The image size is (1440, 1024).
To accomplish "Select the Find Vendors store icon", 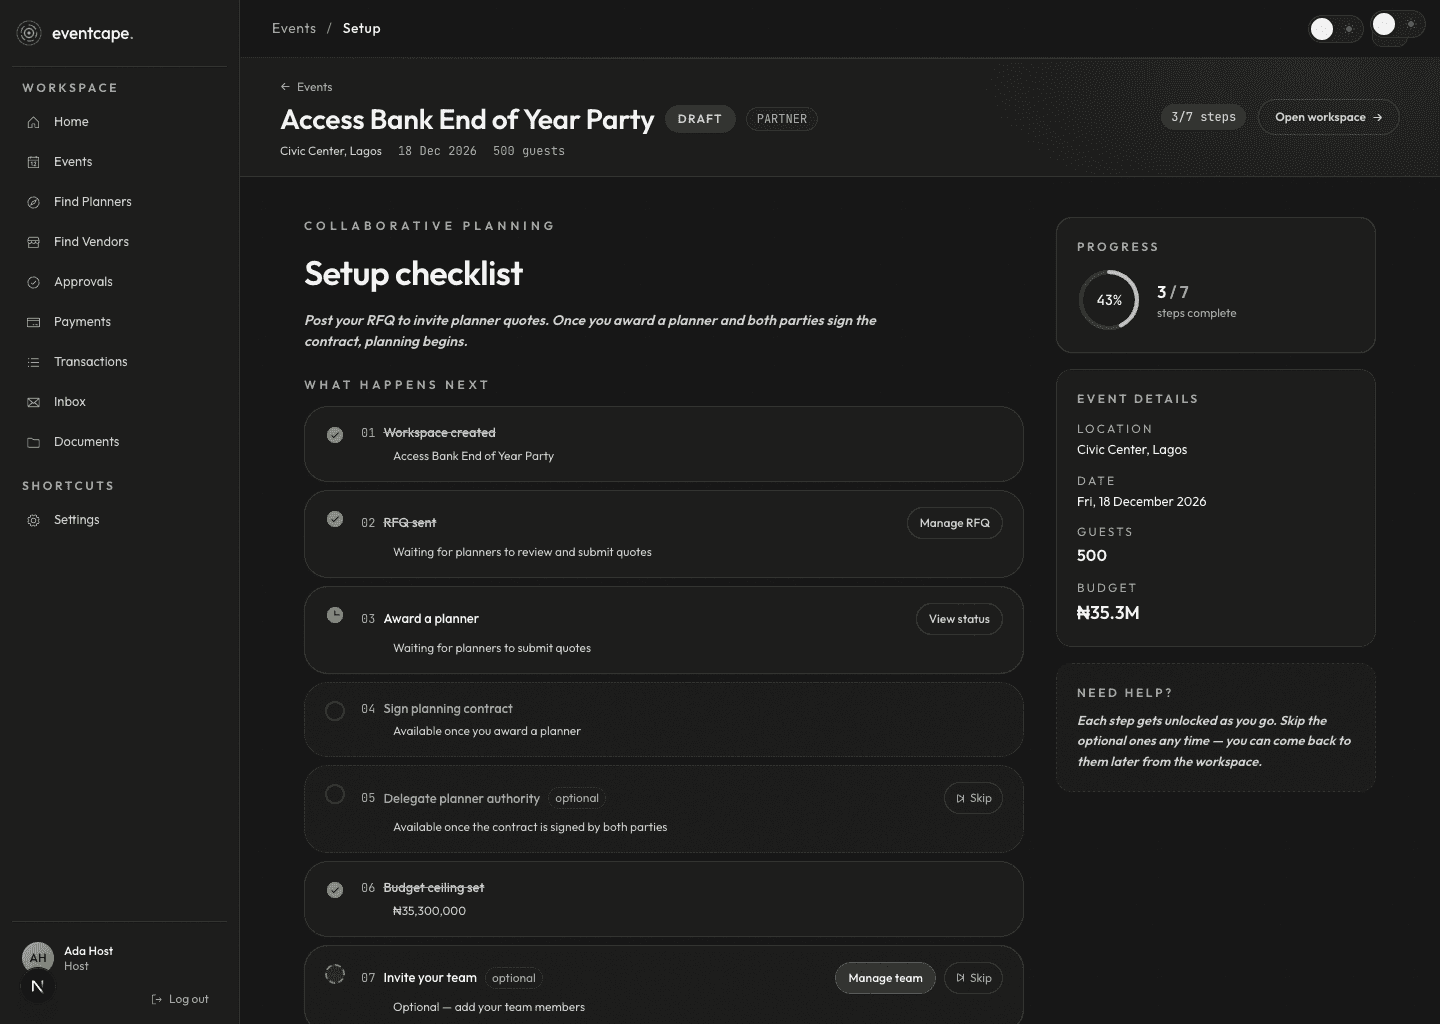I will point(33,242).
